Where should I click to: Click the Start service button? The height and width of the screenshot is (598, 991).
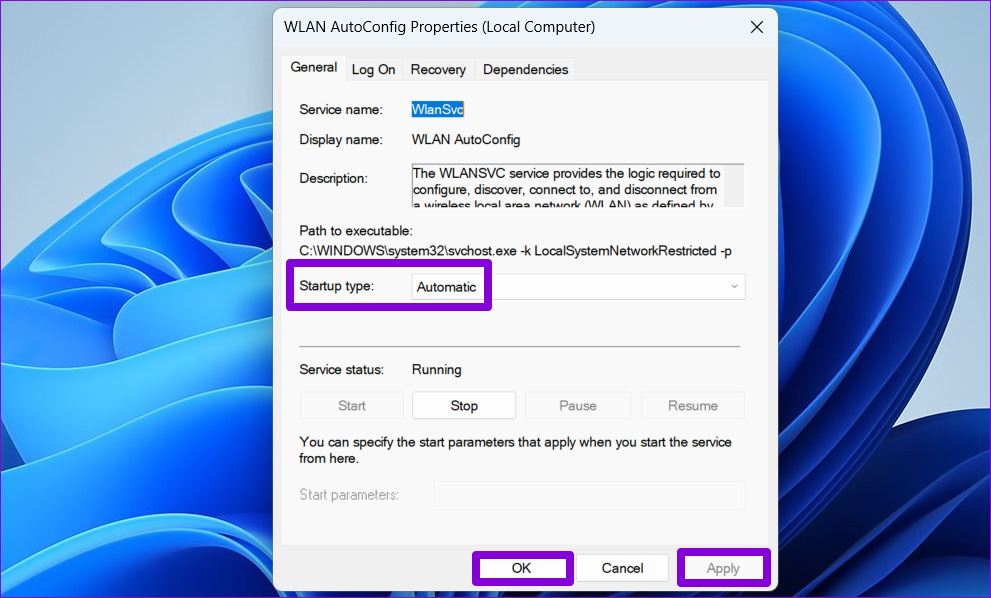351,406
